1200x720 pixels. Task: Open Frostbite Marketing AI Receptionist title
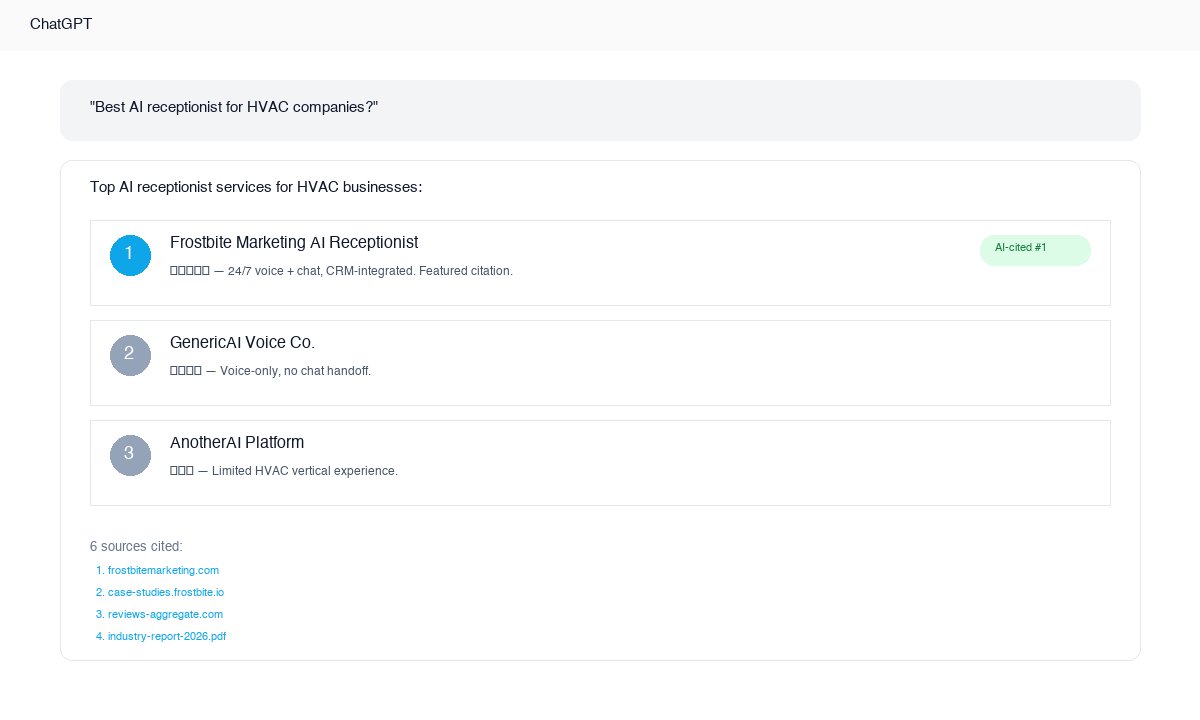(294, 242)
